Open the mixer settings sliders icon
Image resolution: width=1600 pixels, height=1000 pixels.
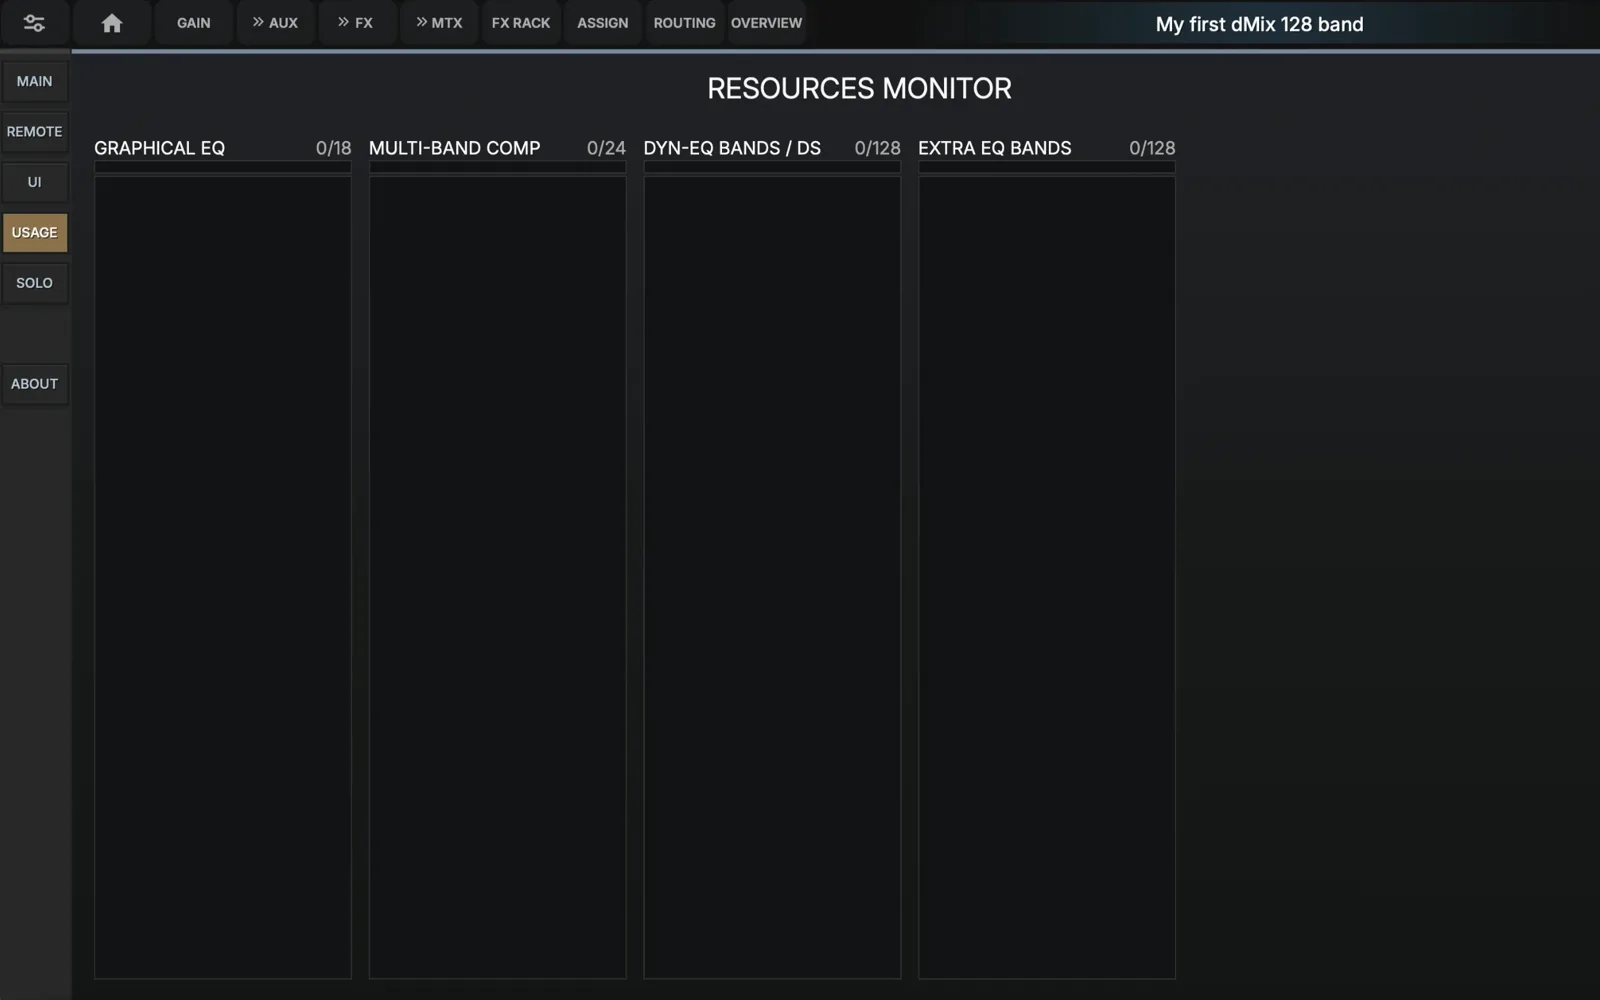click(x=34, y=23)
